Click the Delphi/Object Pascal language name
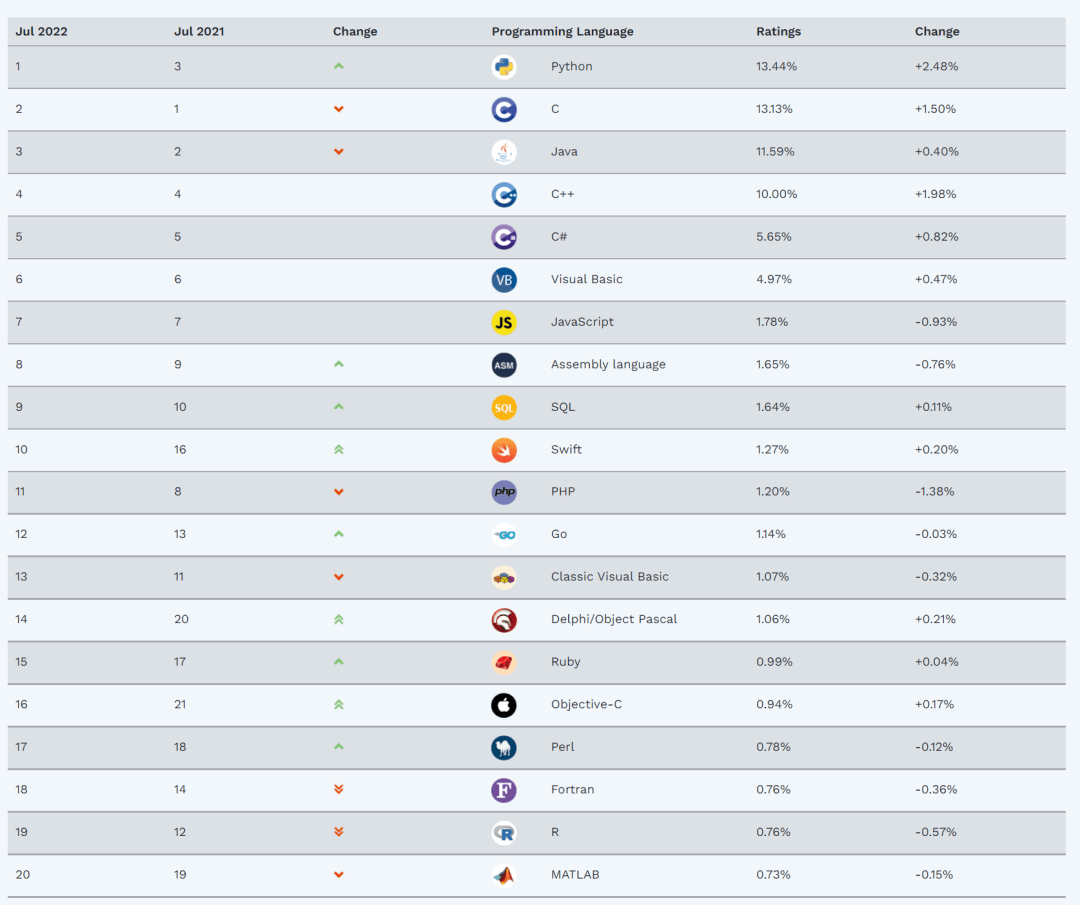The image size is (1080, 905). pyautogui.click(x=614, y=620)
